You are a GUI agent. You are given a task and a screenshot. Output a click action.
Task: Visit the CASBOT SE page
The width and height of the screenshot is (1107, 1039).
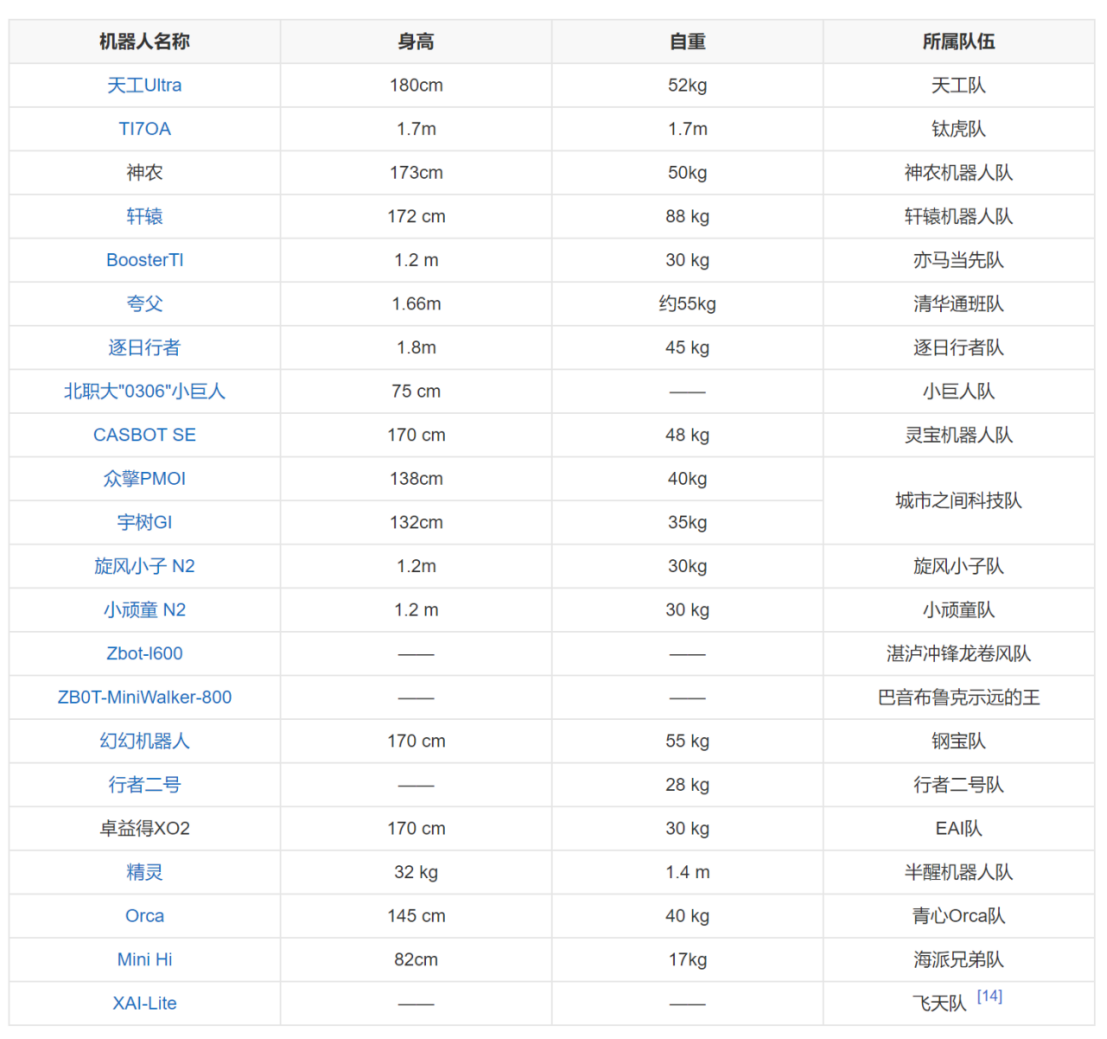coord(144,435)
